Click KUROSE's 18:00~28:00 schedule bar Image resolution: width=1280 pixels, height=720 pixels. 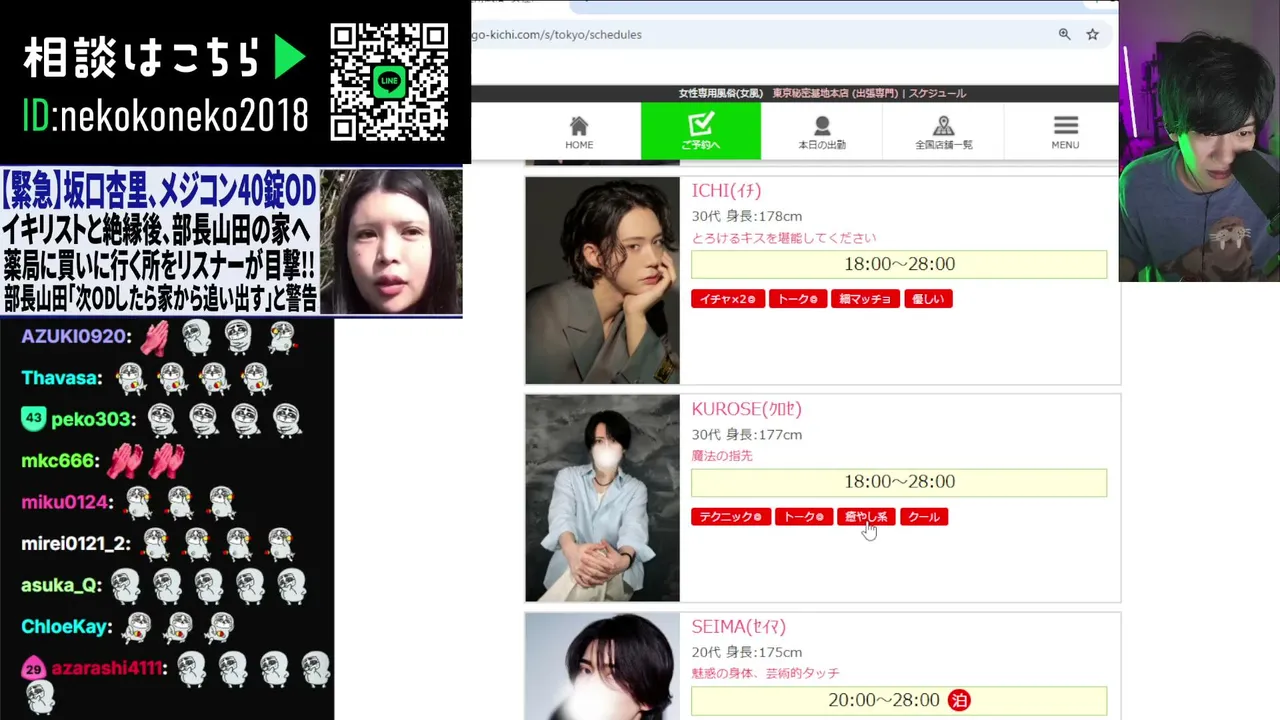899,482
